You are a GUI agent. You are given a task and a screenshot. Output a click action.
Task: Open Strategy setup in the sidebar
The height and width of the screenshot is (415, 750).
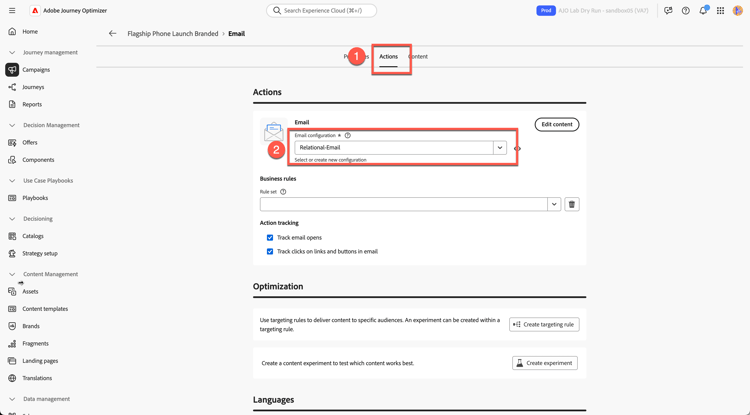coord(40,253)
